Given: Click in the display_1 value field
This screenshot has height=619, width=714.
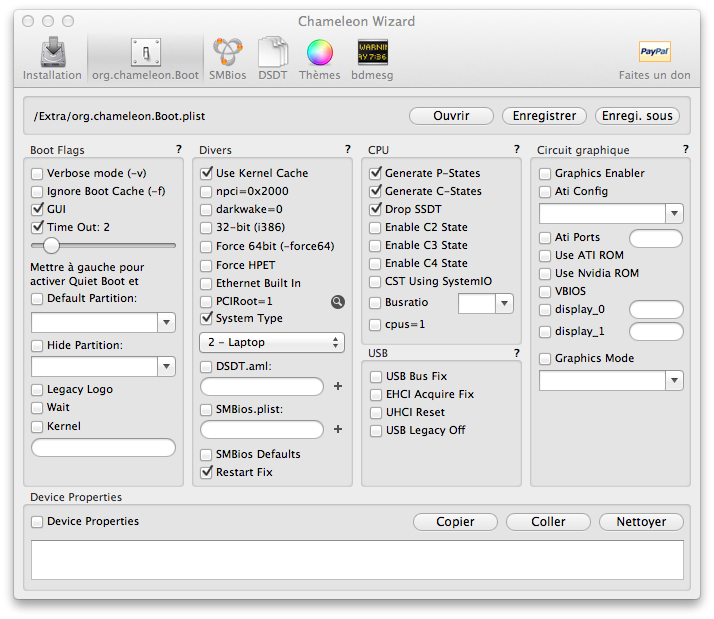Looking at the screenshot, I should 656,331.
